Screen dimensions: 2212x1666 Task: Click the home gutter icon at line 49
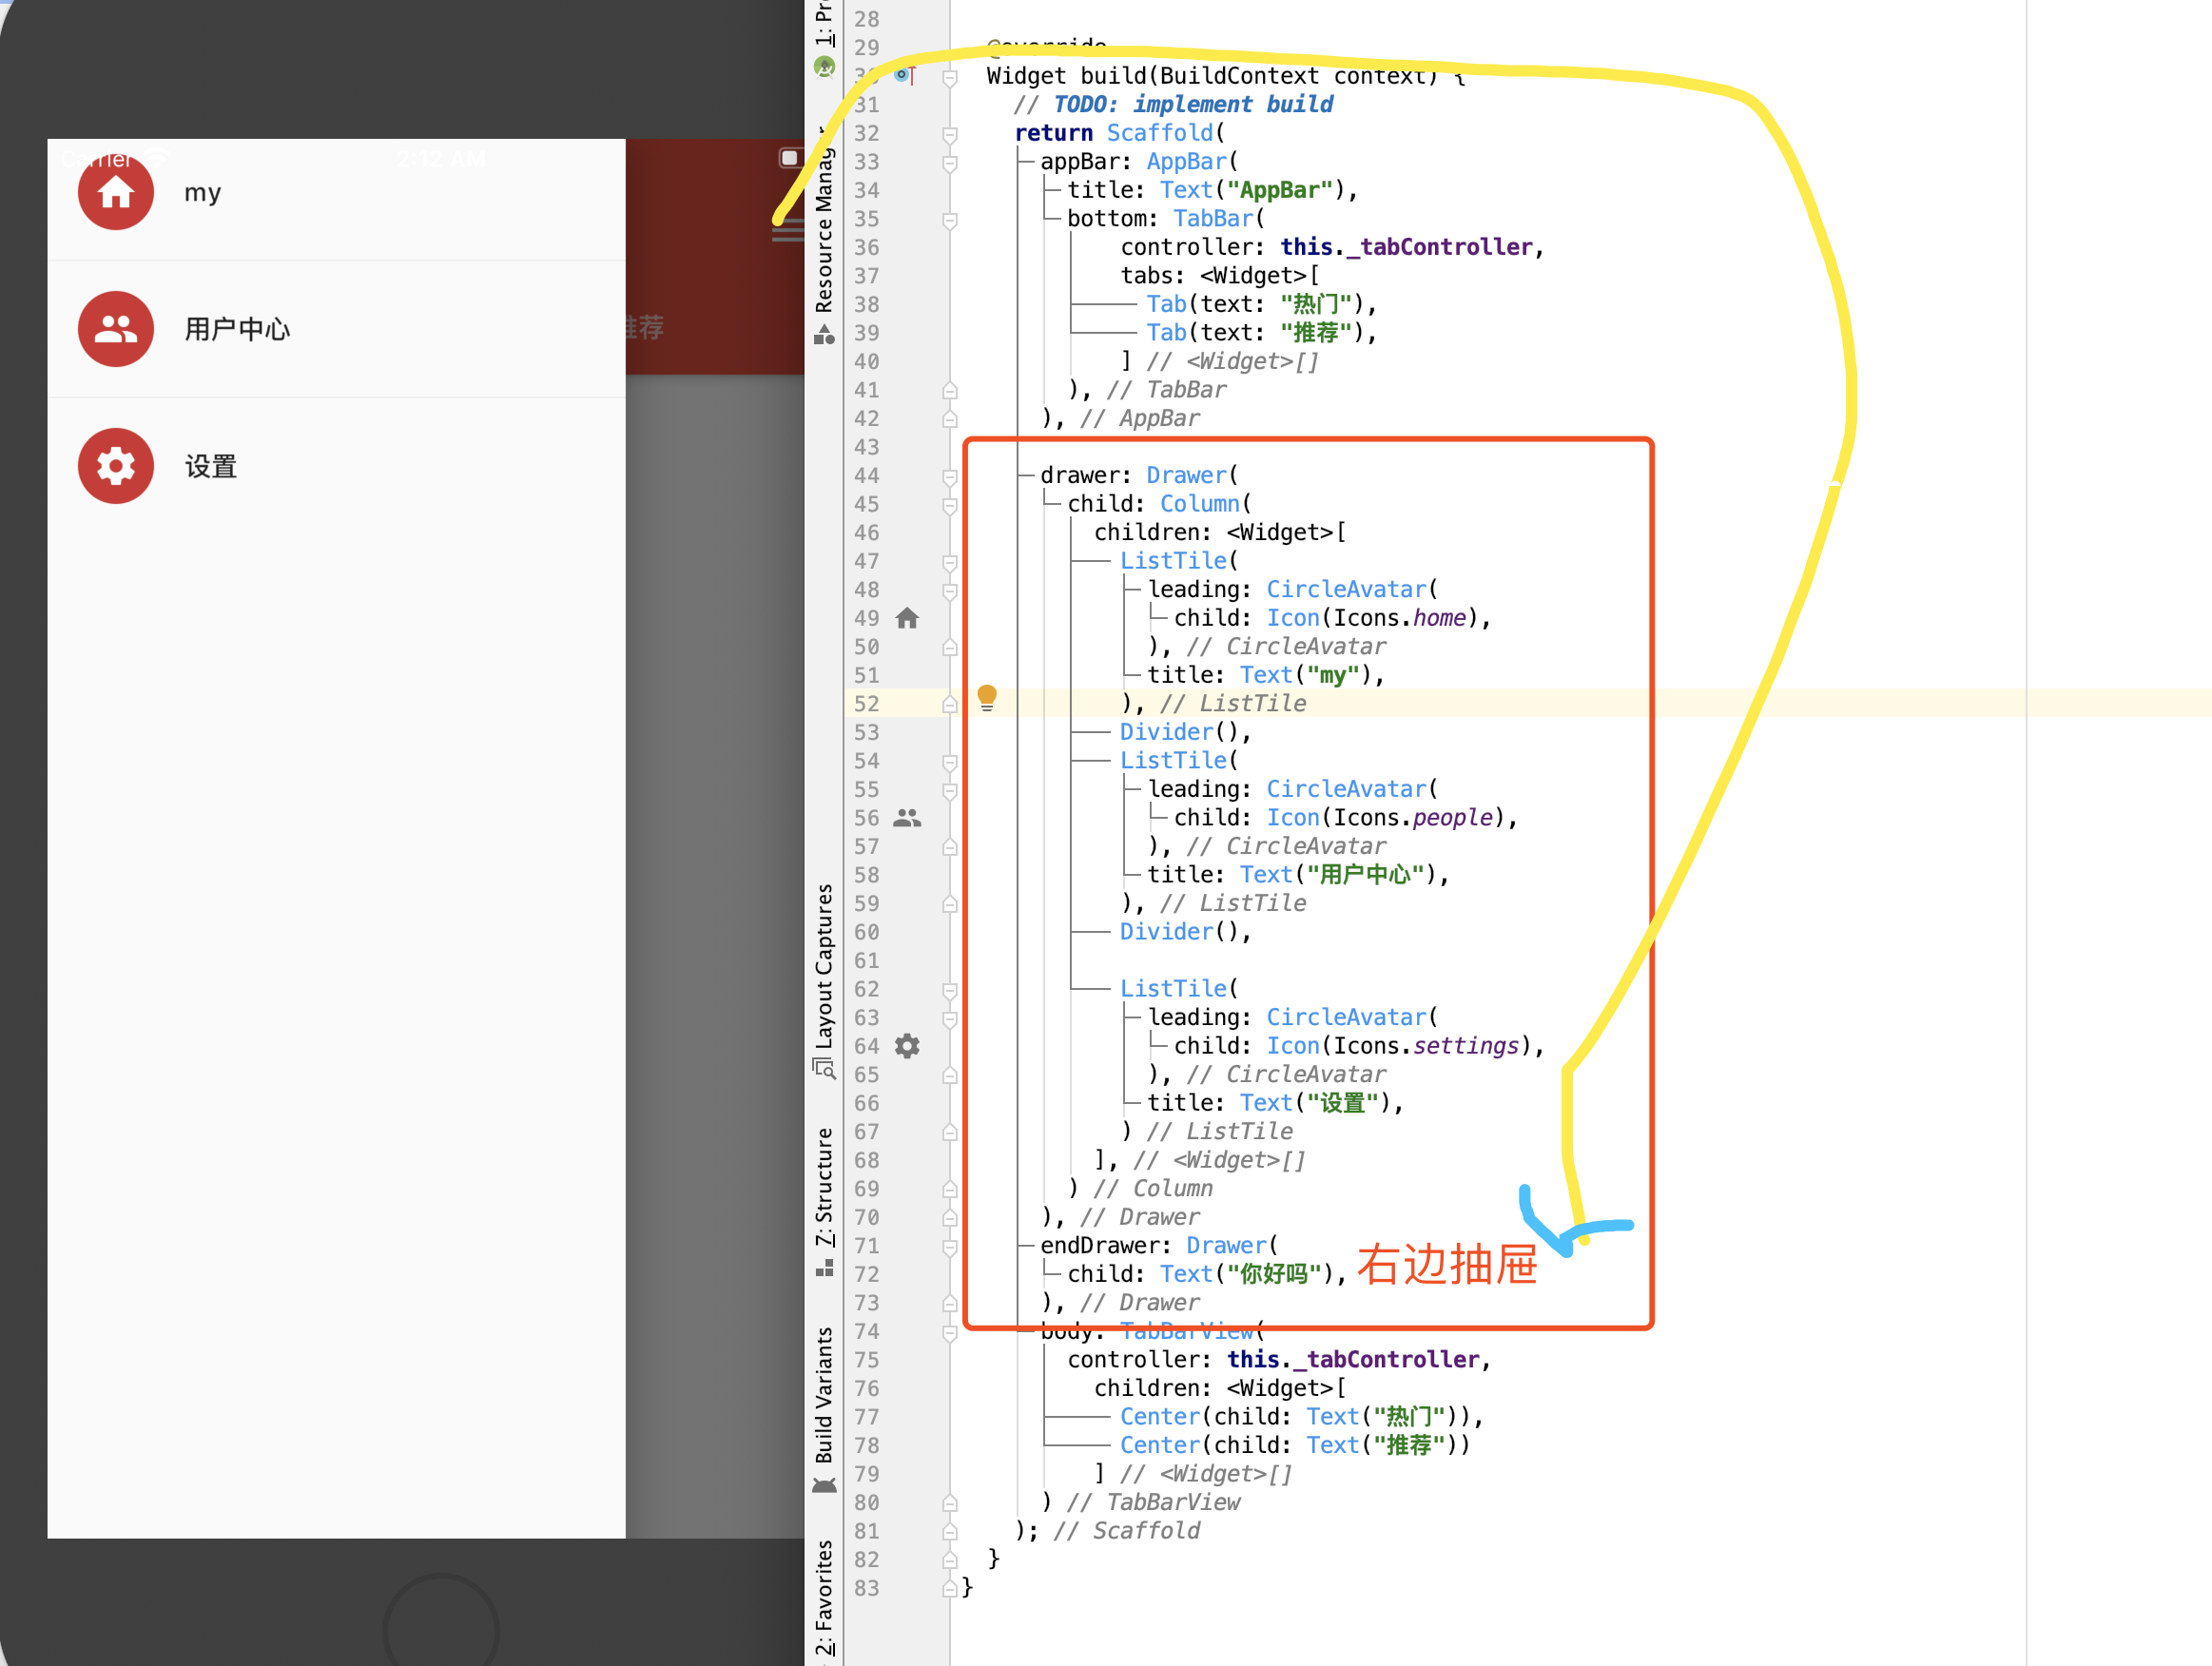pyautogui.click(x=907, y=618)
